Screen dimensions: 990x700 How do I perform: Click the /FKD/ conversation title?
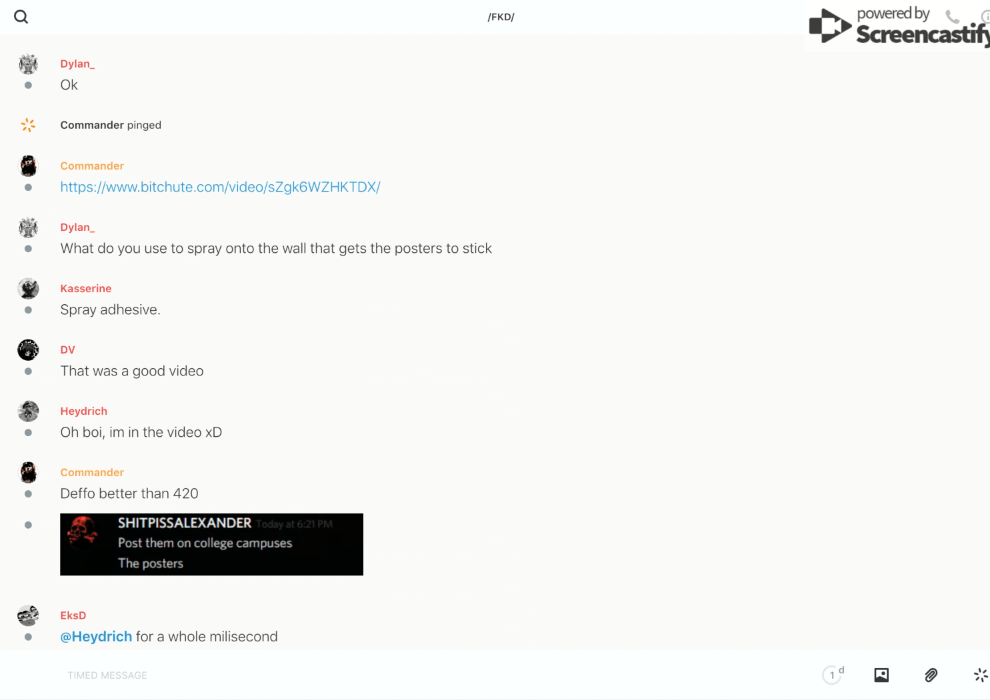(500, 17)
